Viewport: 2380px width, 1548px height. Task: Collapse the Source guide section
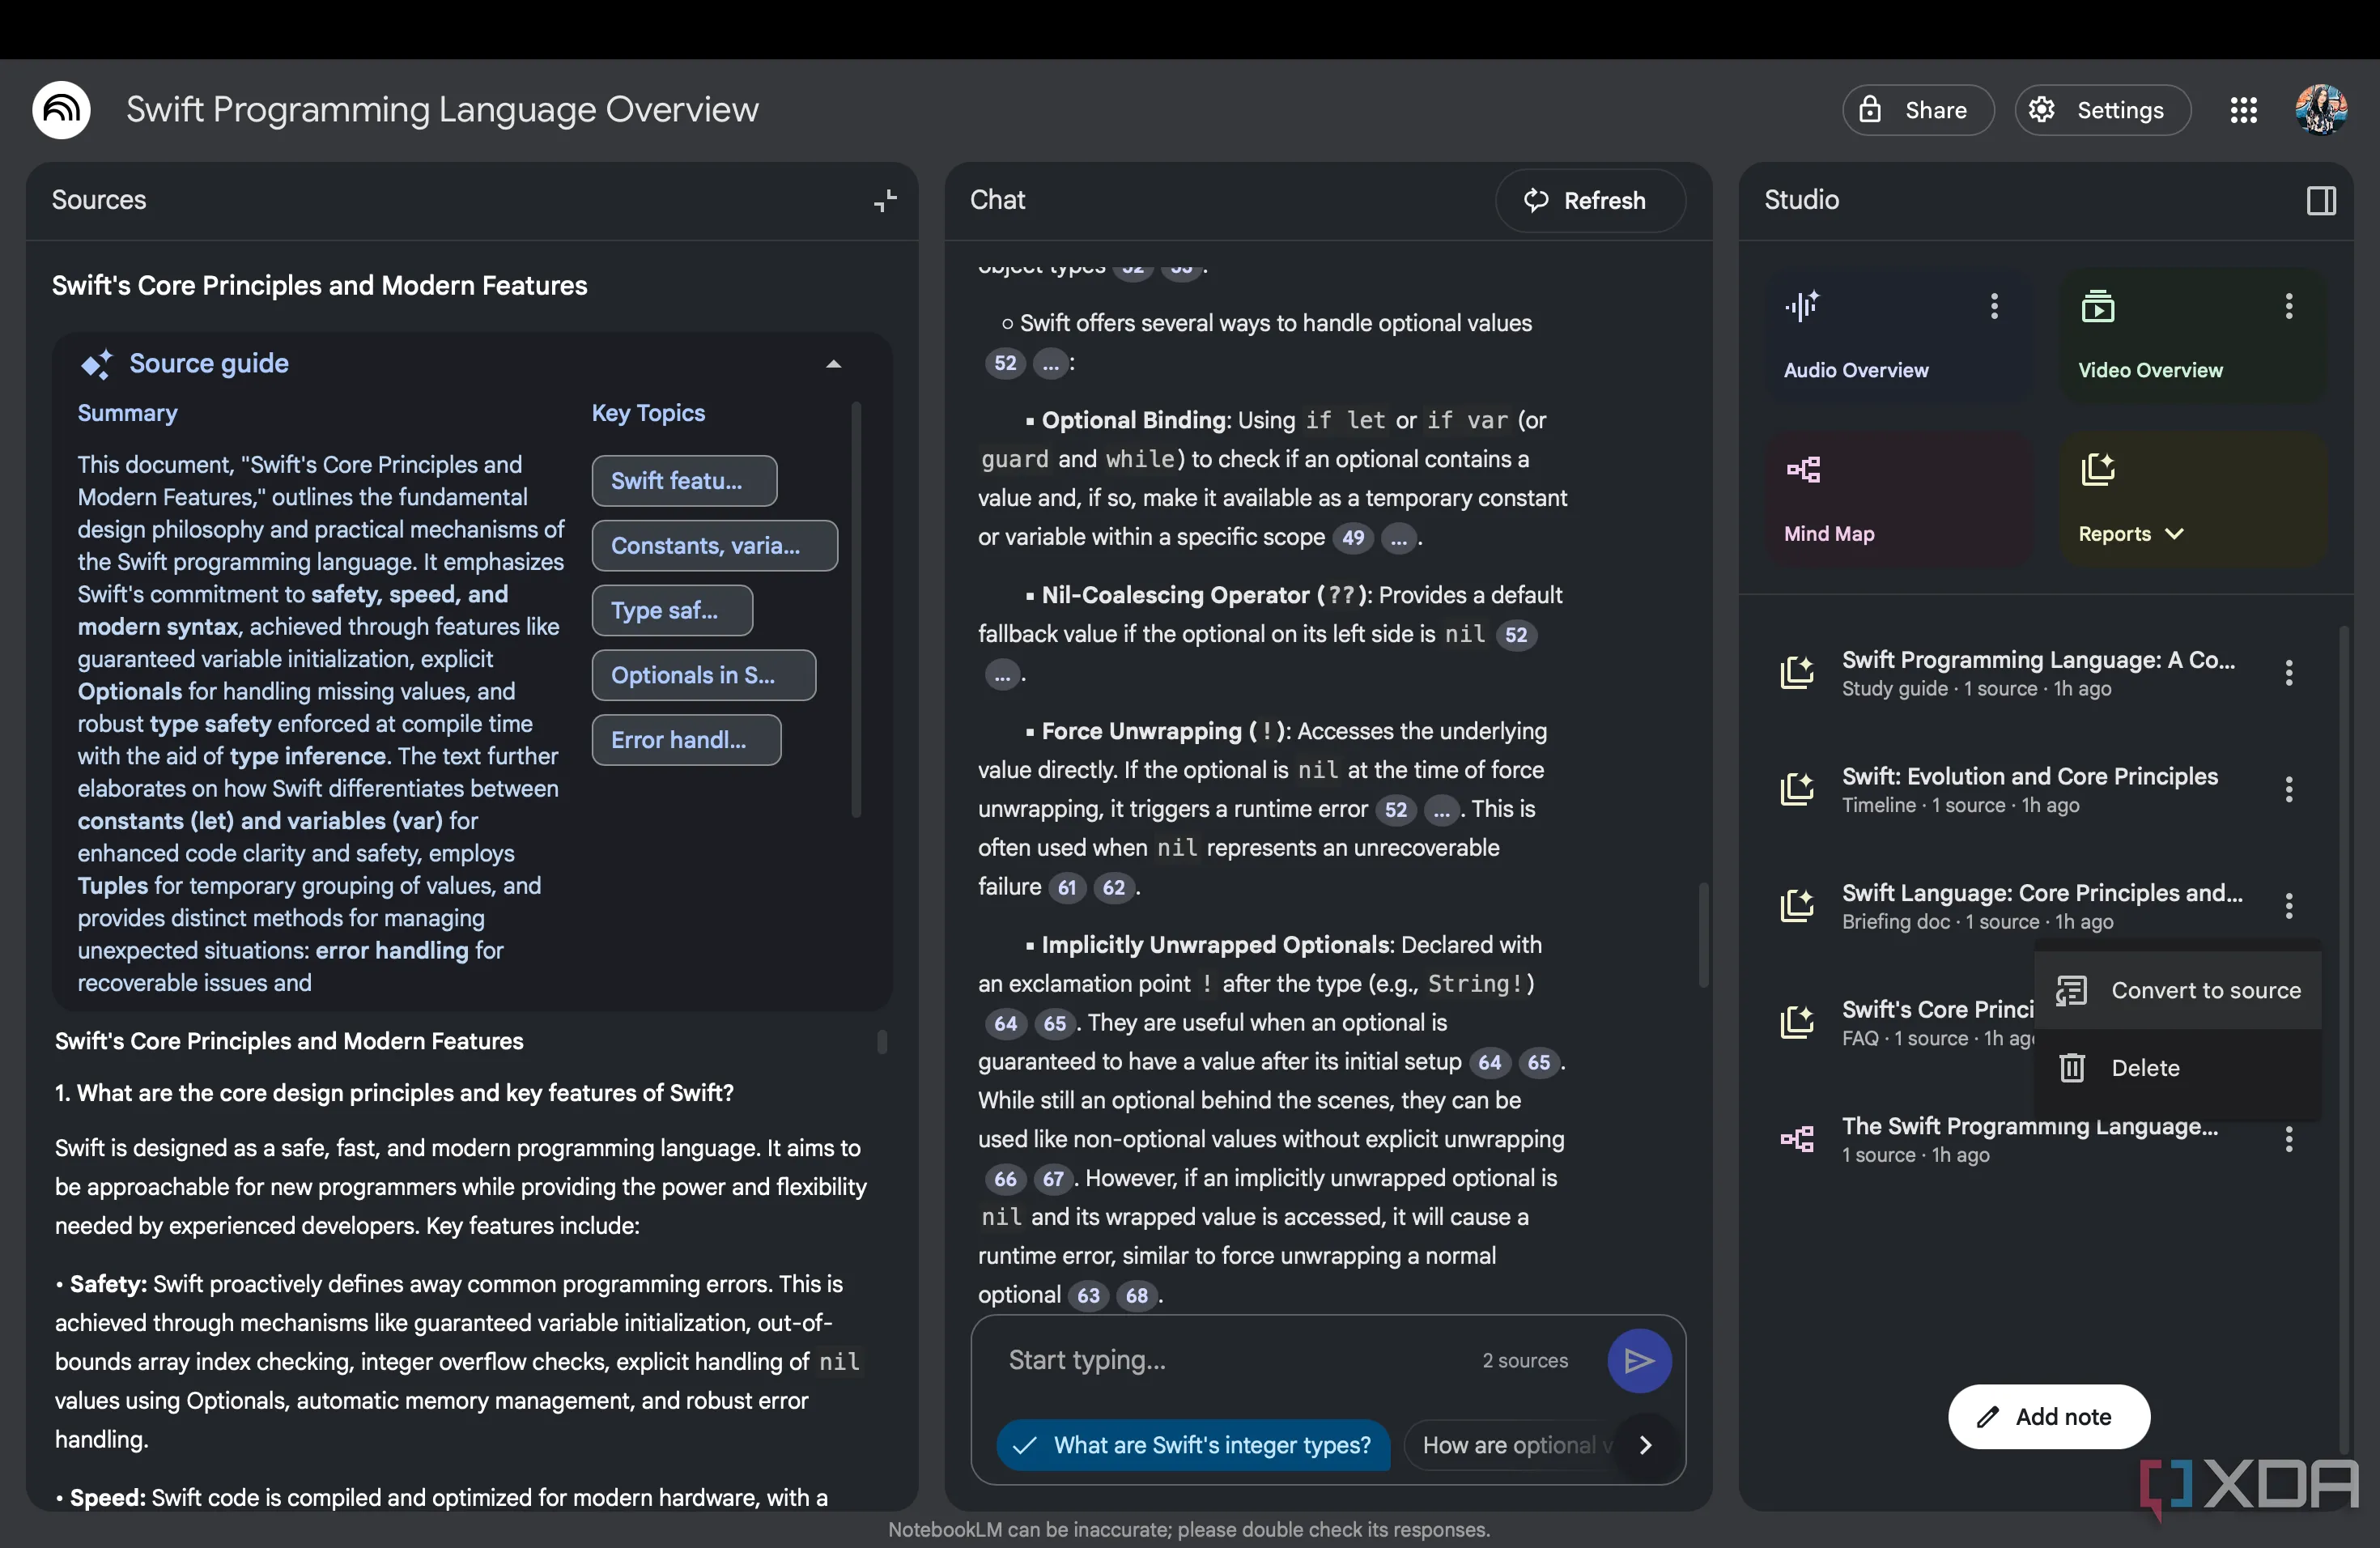point(833,364)
